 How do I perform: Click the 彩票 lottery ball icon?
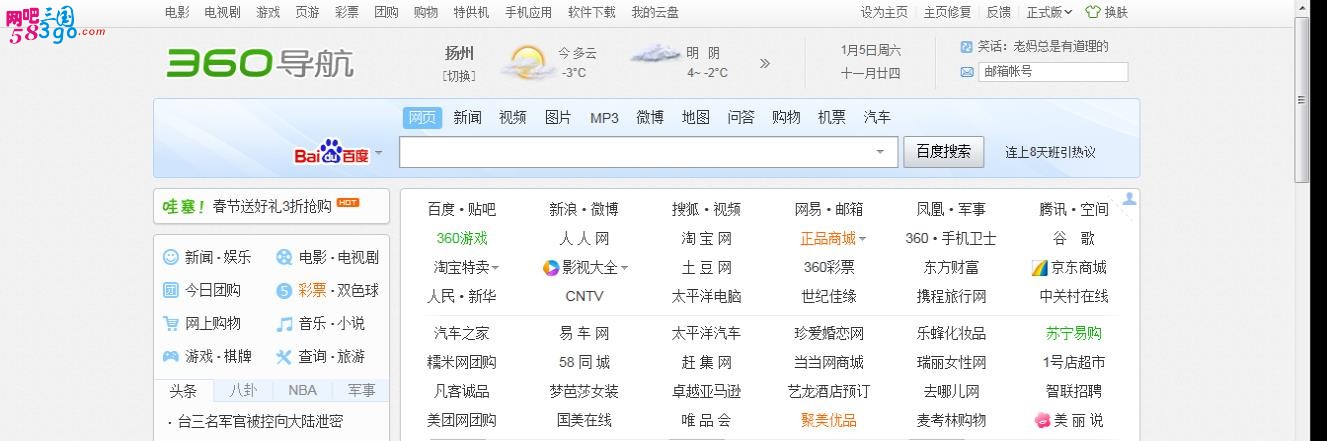[x=284, y=290]
